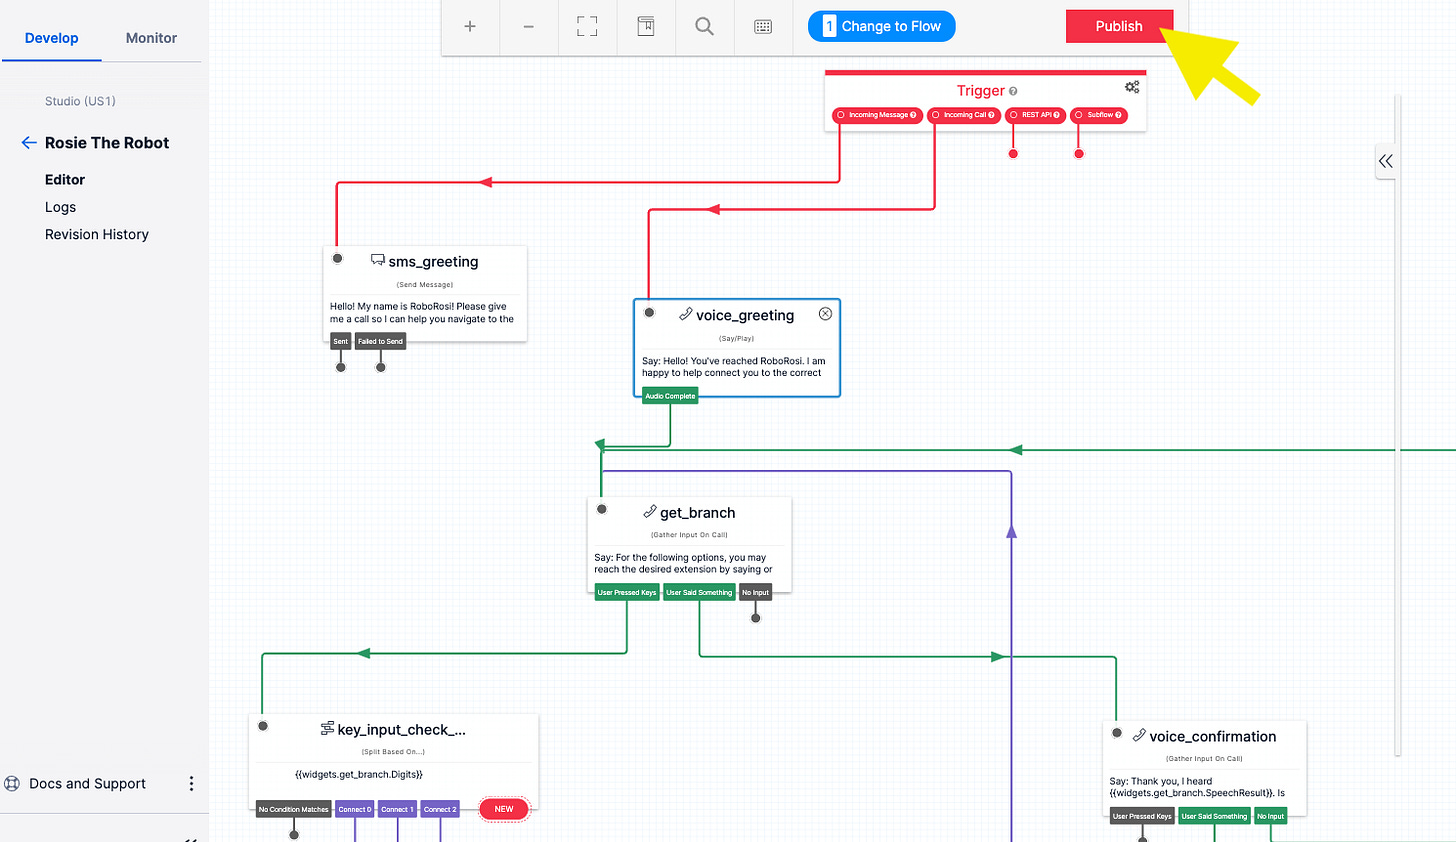Click the collapse chevron at bottom of sidebar
This screenshot has width=1456, height=842.
tap(191, 838)
